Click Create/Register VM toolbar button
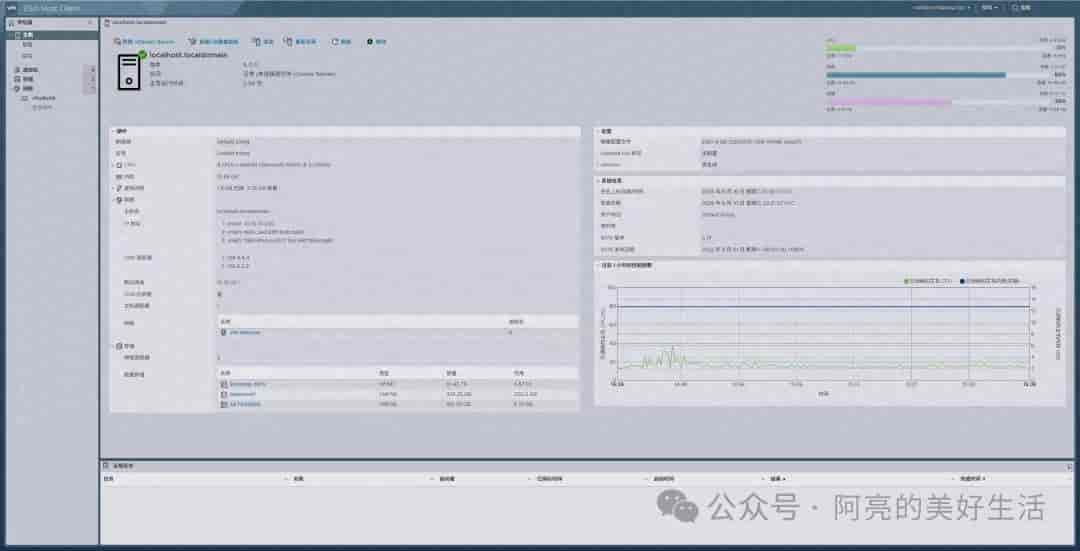 point(214,42)
